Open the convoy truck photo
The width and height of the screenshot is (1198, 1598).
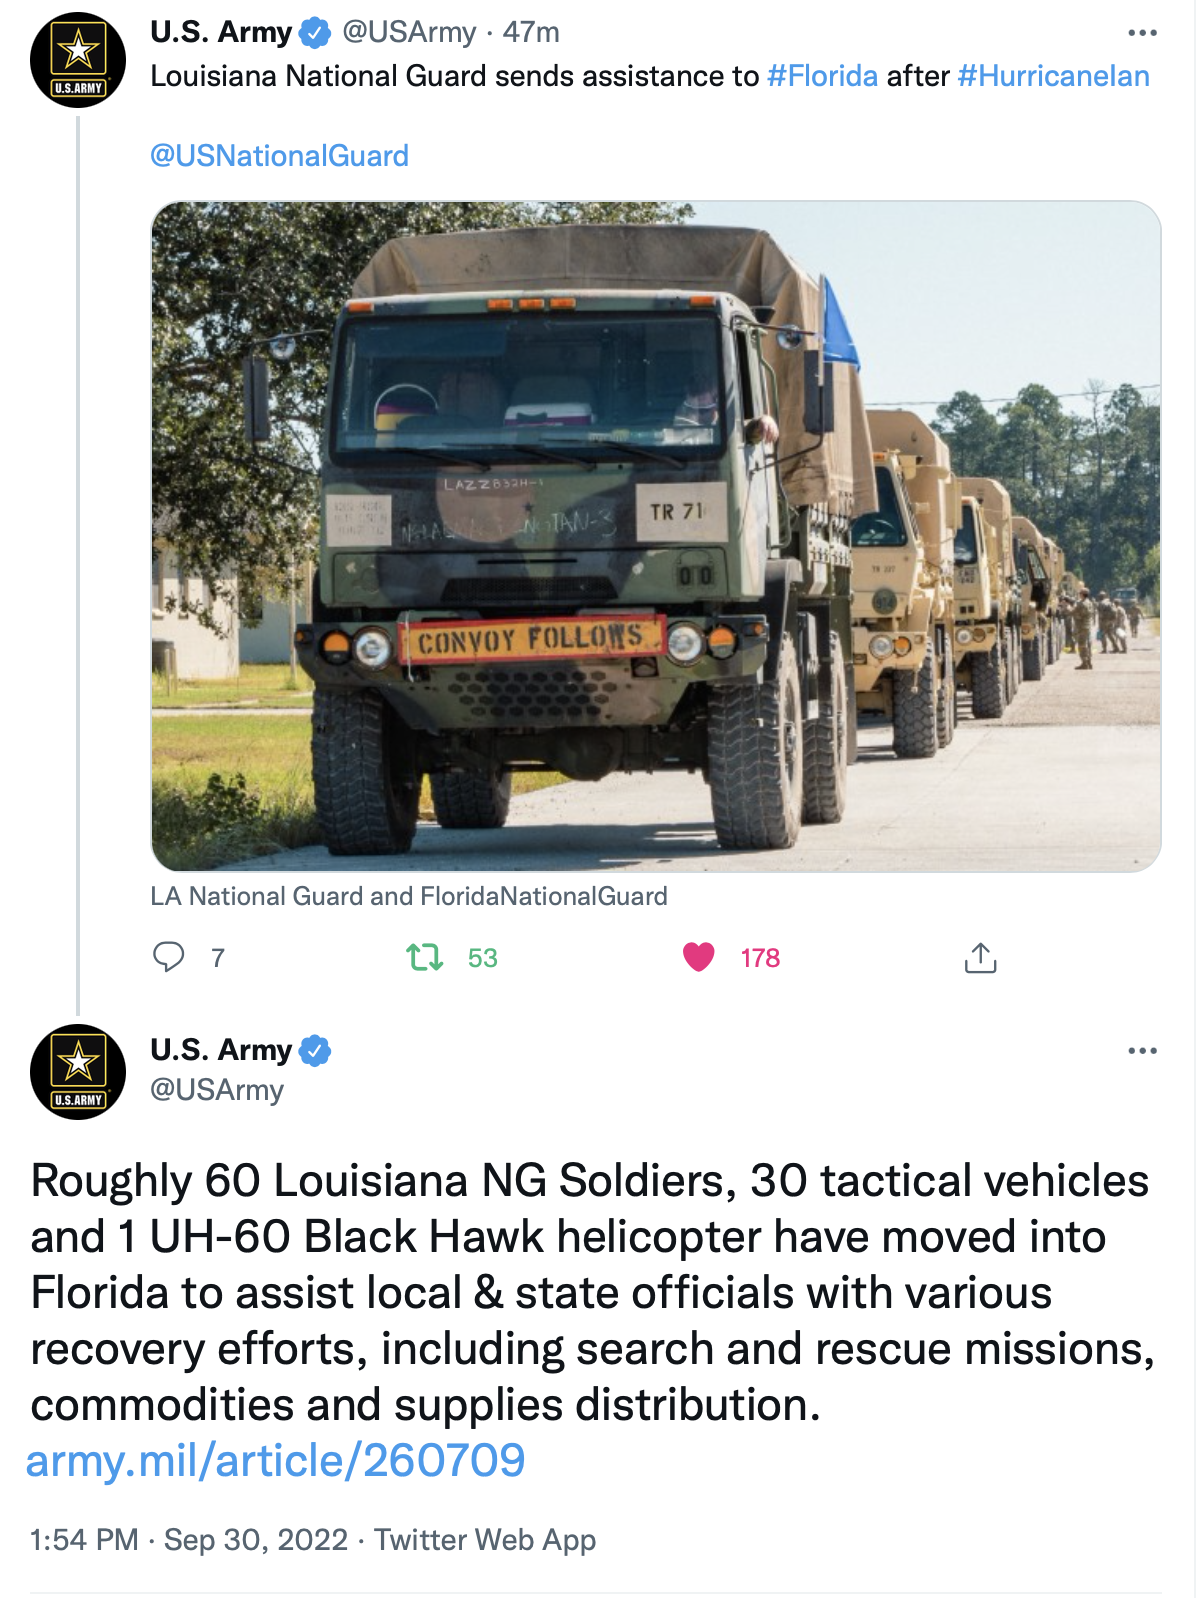coord(656,536)
